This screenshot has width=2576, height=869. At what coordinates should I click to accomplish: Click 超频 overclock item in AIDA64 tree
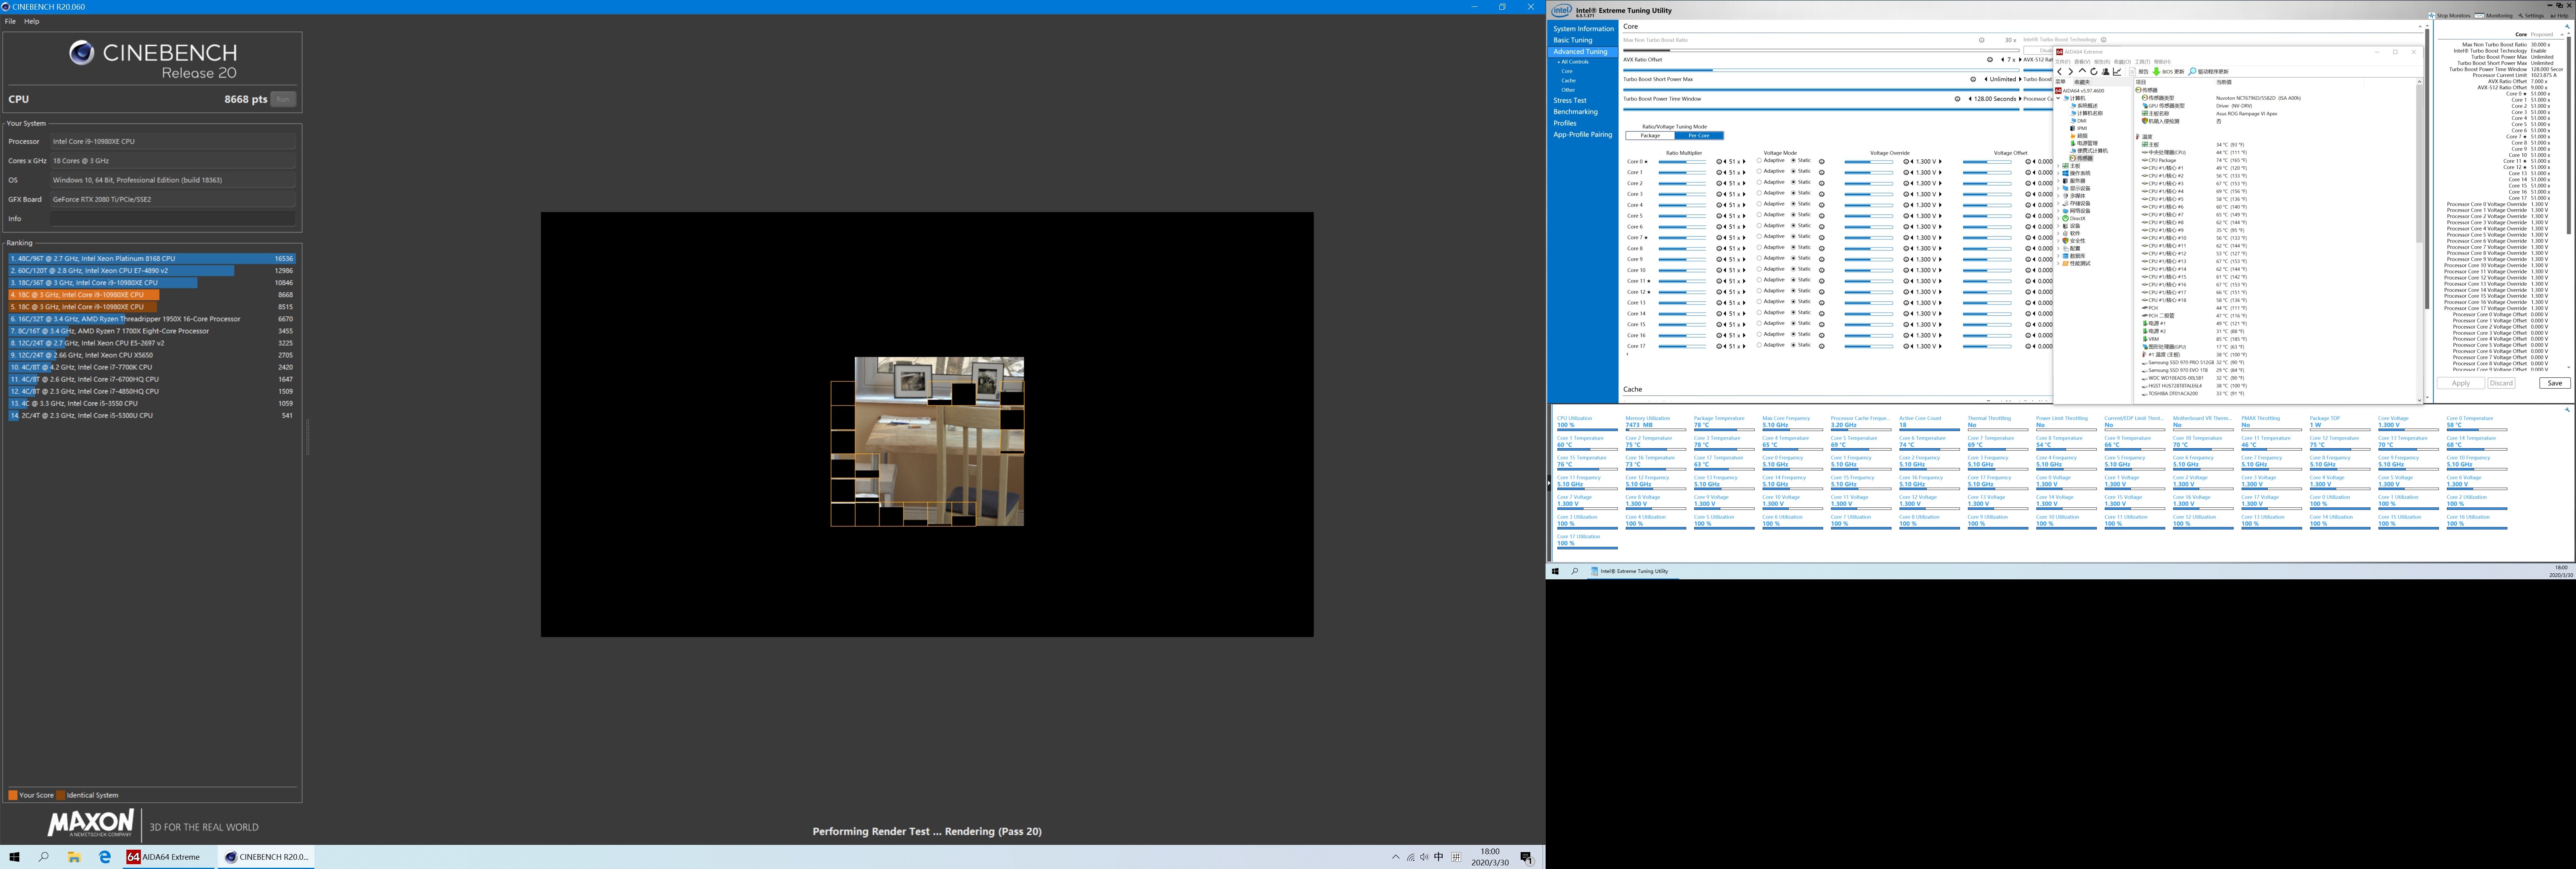2079,136
